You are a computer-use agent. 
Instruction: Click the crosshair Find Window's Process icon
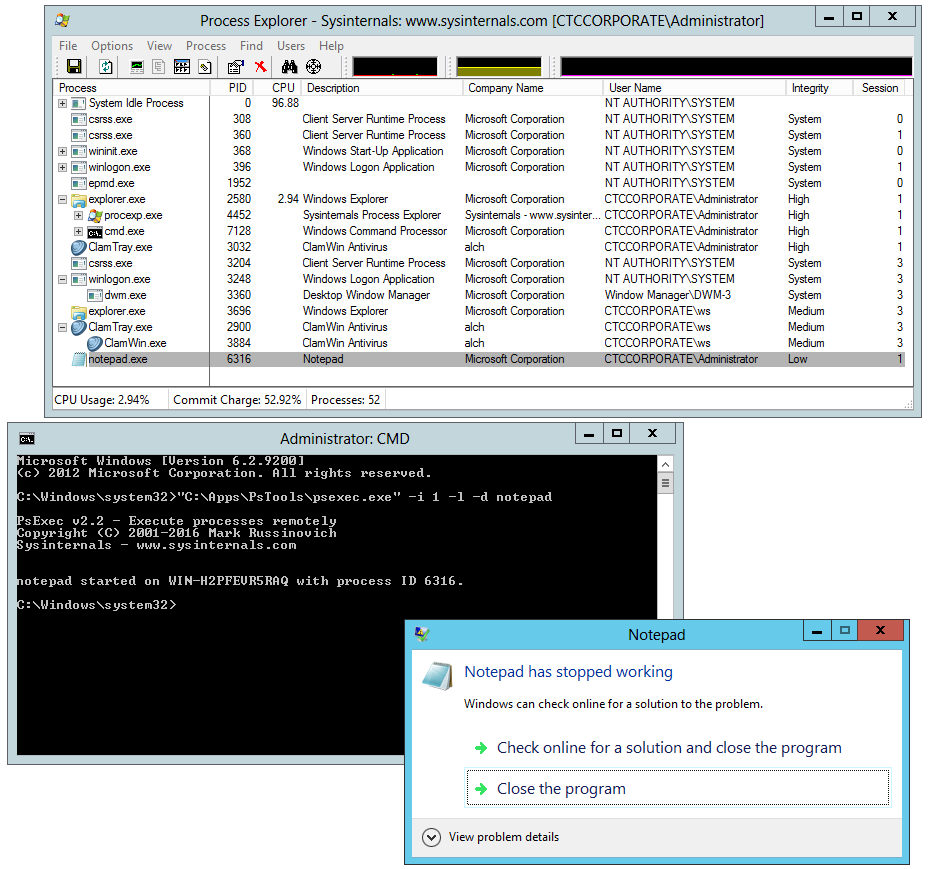pyautogui.click(x=313, y=66)
